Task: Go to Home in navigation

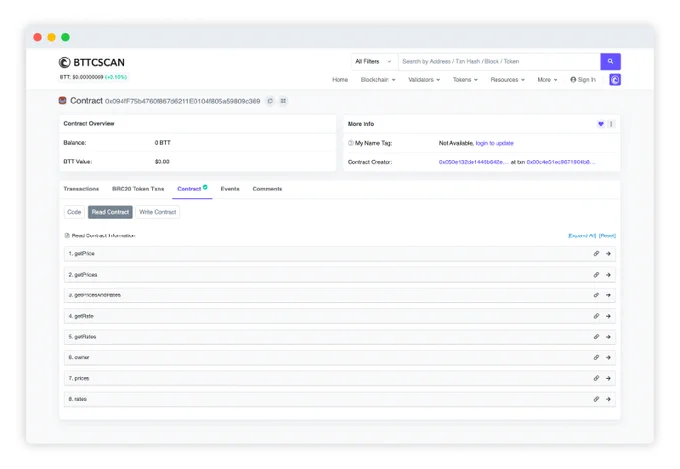Action: click(340, 80)
